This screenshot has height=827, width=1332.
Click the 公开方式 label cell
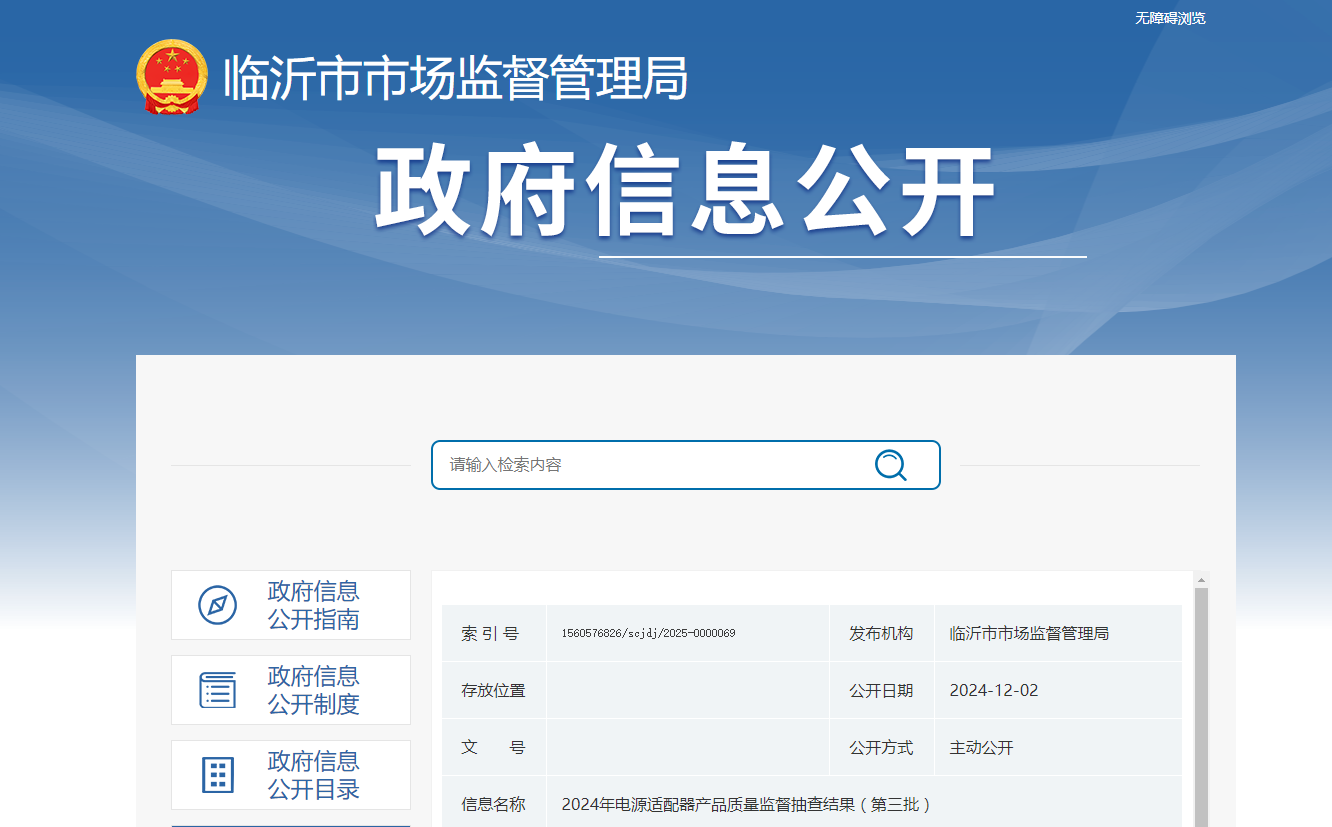(x=882, y=747)
